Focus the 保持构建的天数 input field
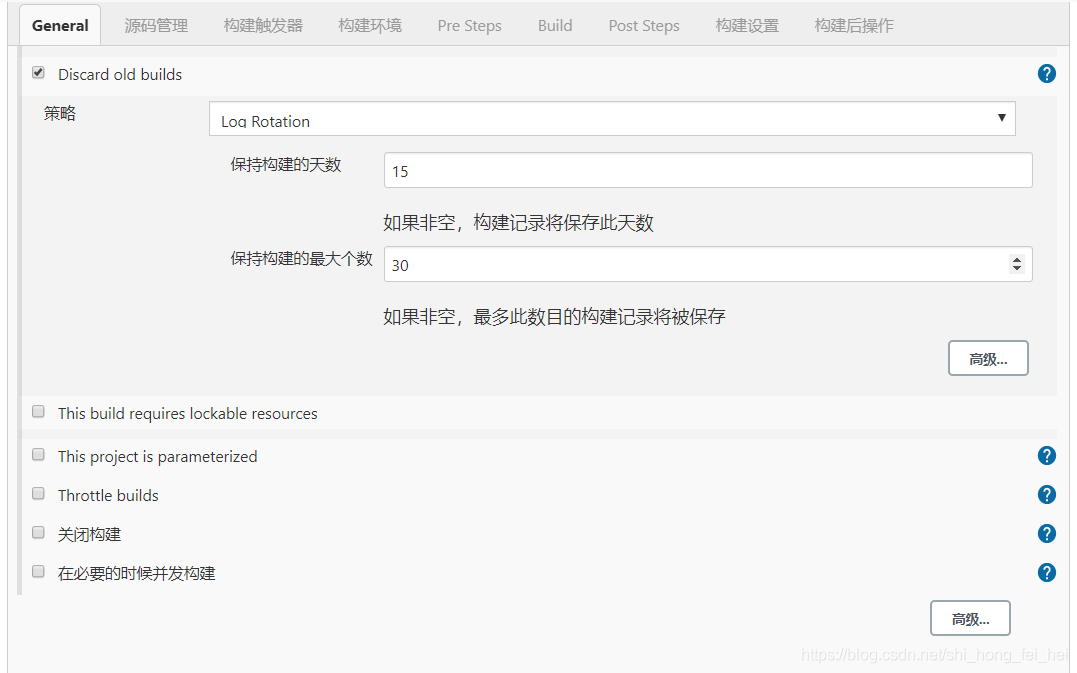Viewport: 1077px width, 673px height. point(707,170)
